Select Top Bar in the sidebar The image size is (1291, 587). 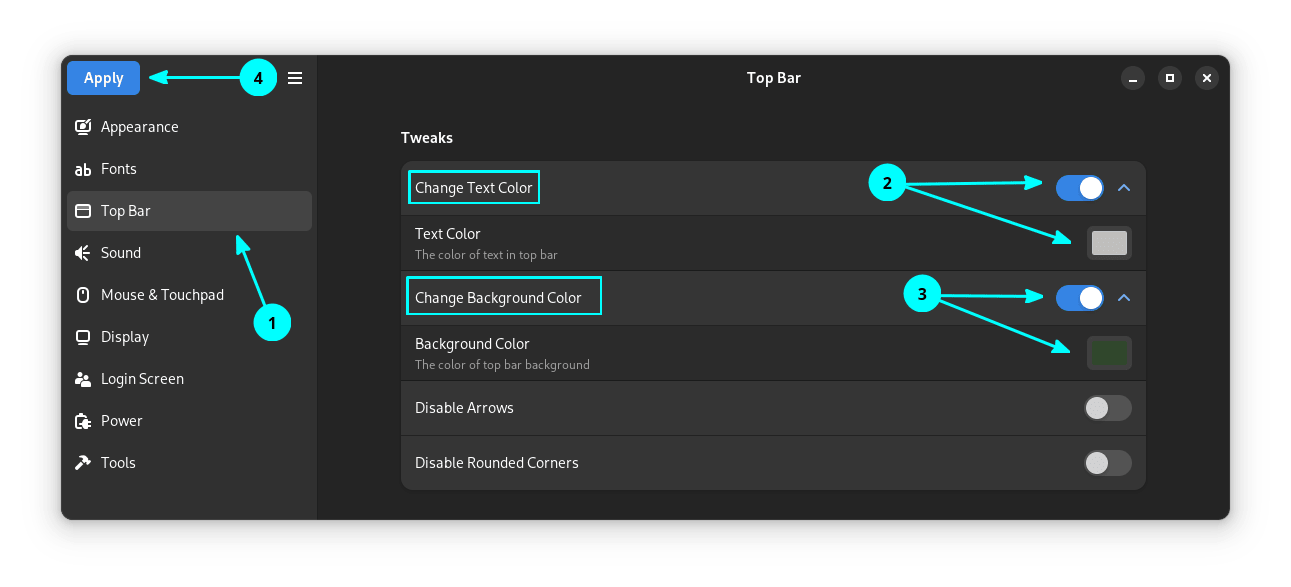click(189, 211)
